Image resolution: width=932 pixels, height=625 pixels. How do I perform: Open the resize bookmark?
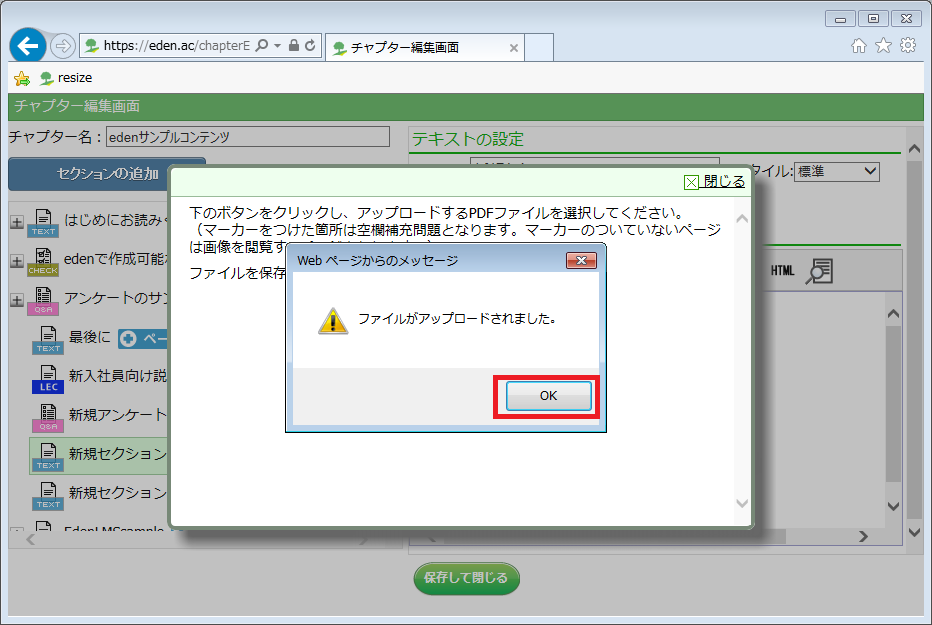(x=66, y=78)
